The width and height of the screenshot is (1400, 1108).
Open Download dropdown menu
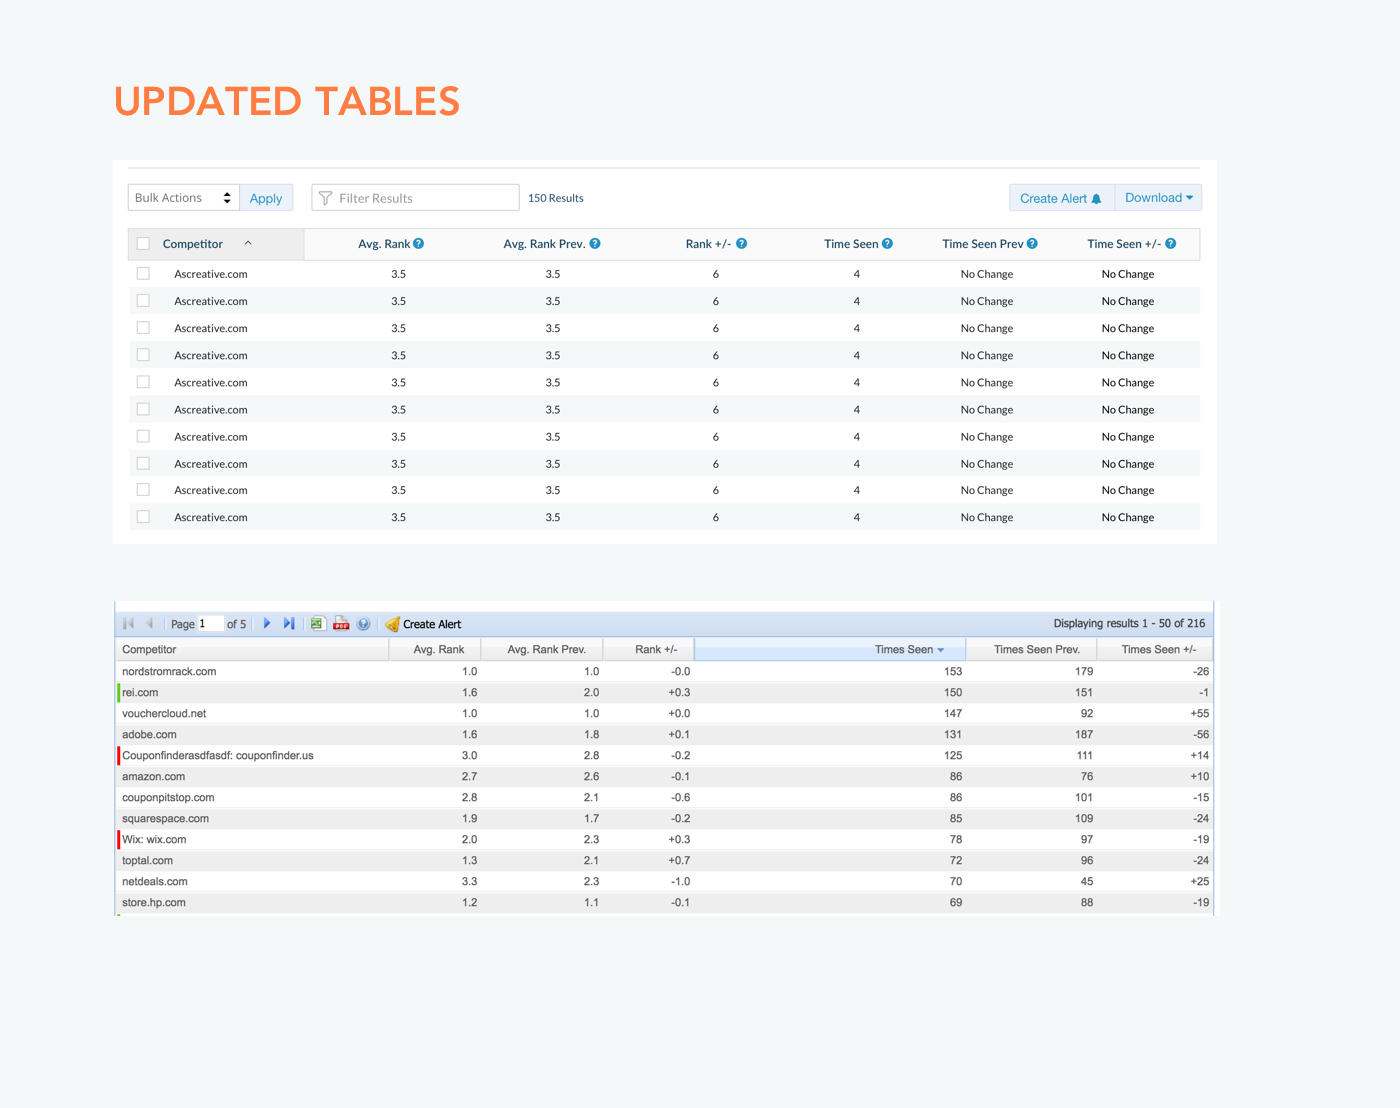1159,197
